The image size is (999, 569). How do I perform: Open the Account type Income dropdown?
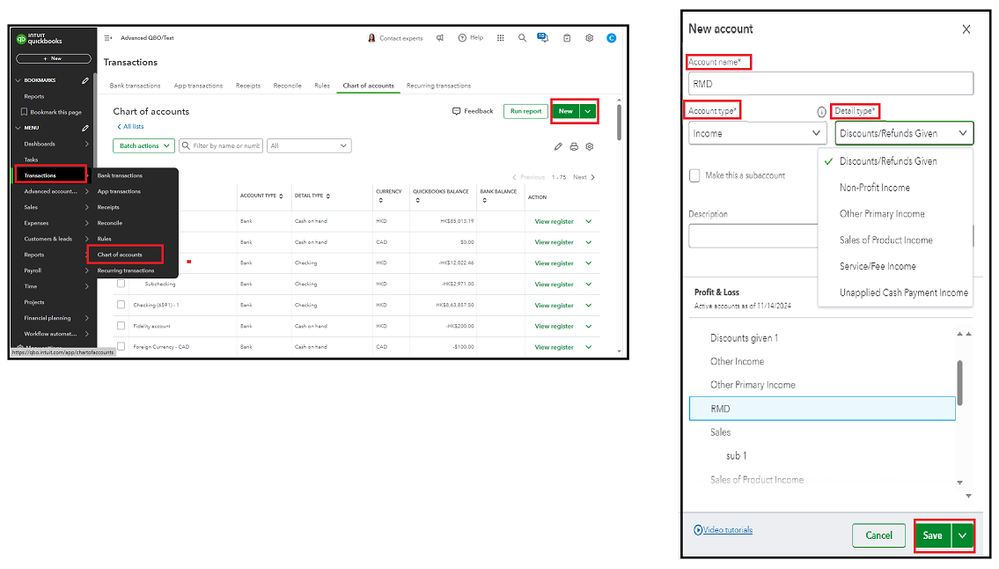coord(758,133)
